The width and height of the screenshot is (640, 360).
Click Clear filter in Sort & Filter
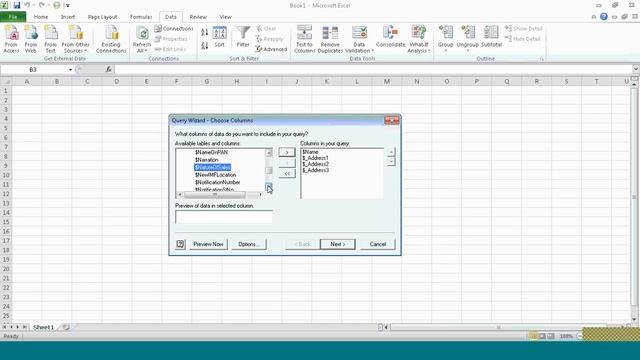pos(266,29)
